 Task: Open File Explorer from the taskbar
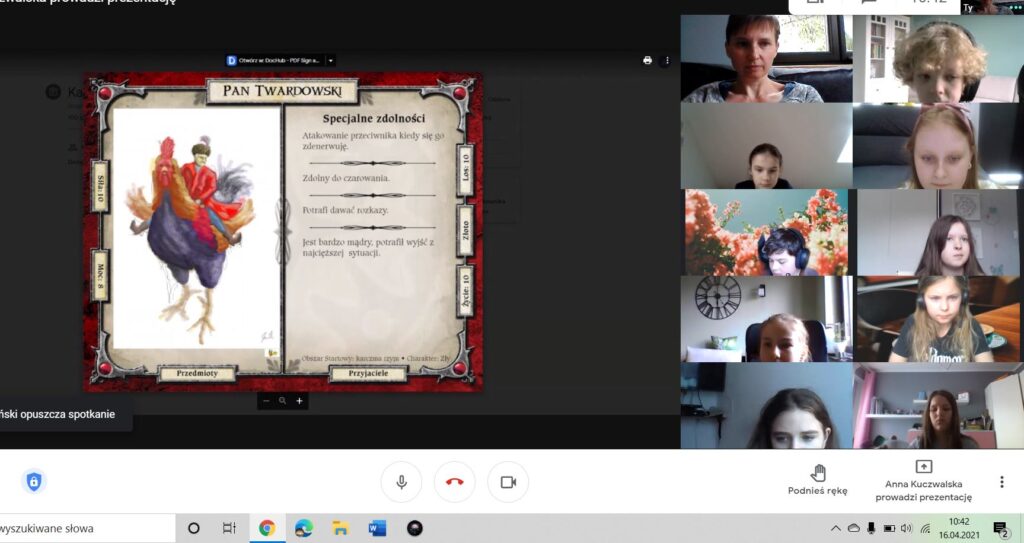coord(340,528)
